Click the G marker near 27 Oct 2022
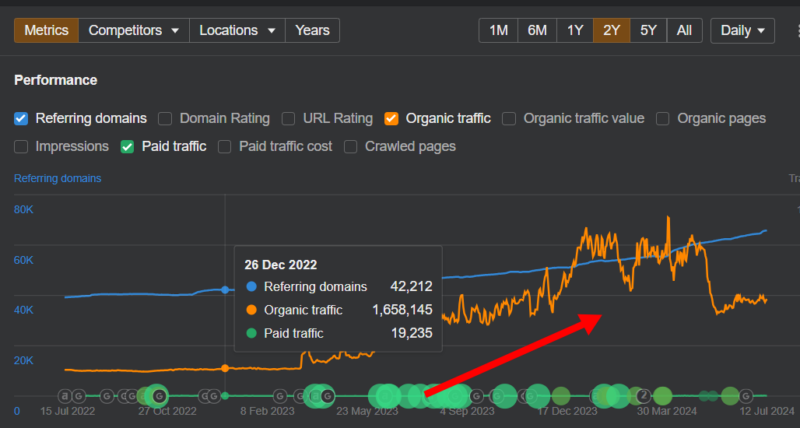Screen dimensions: 800x428 pyautogui.click(x=158, y=396)
